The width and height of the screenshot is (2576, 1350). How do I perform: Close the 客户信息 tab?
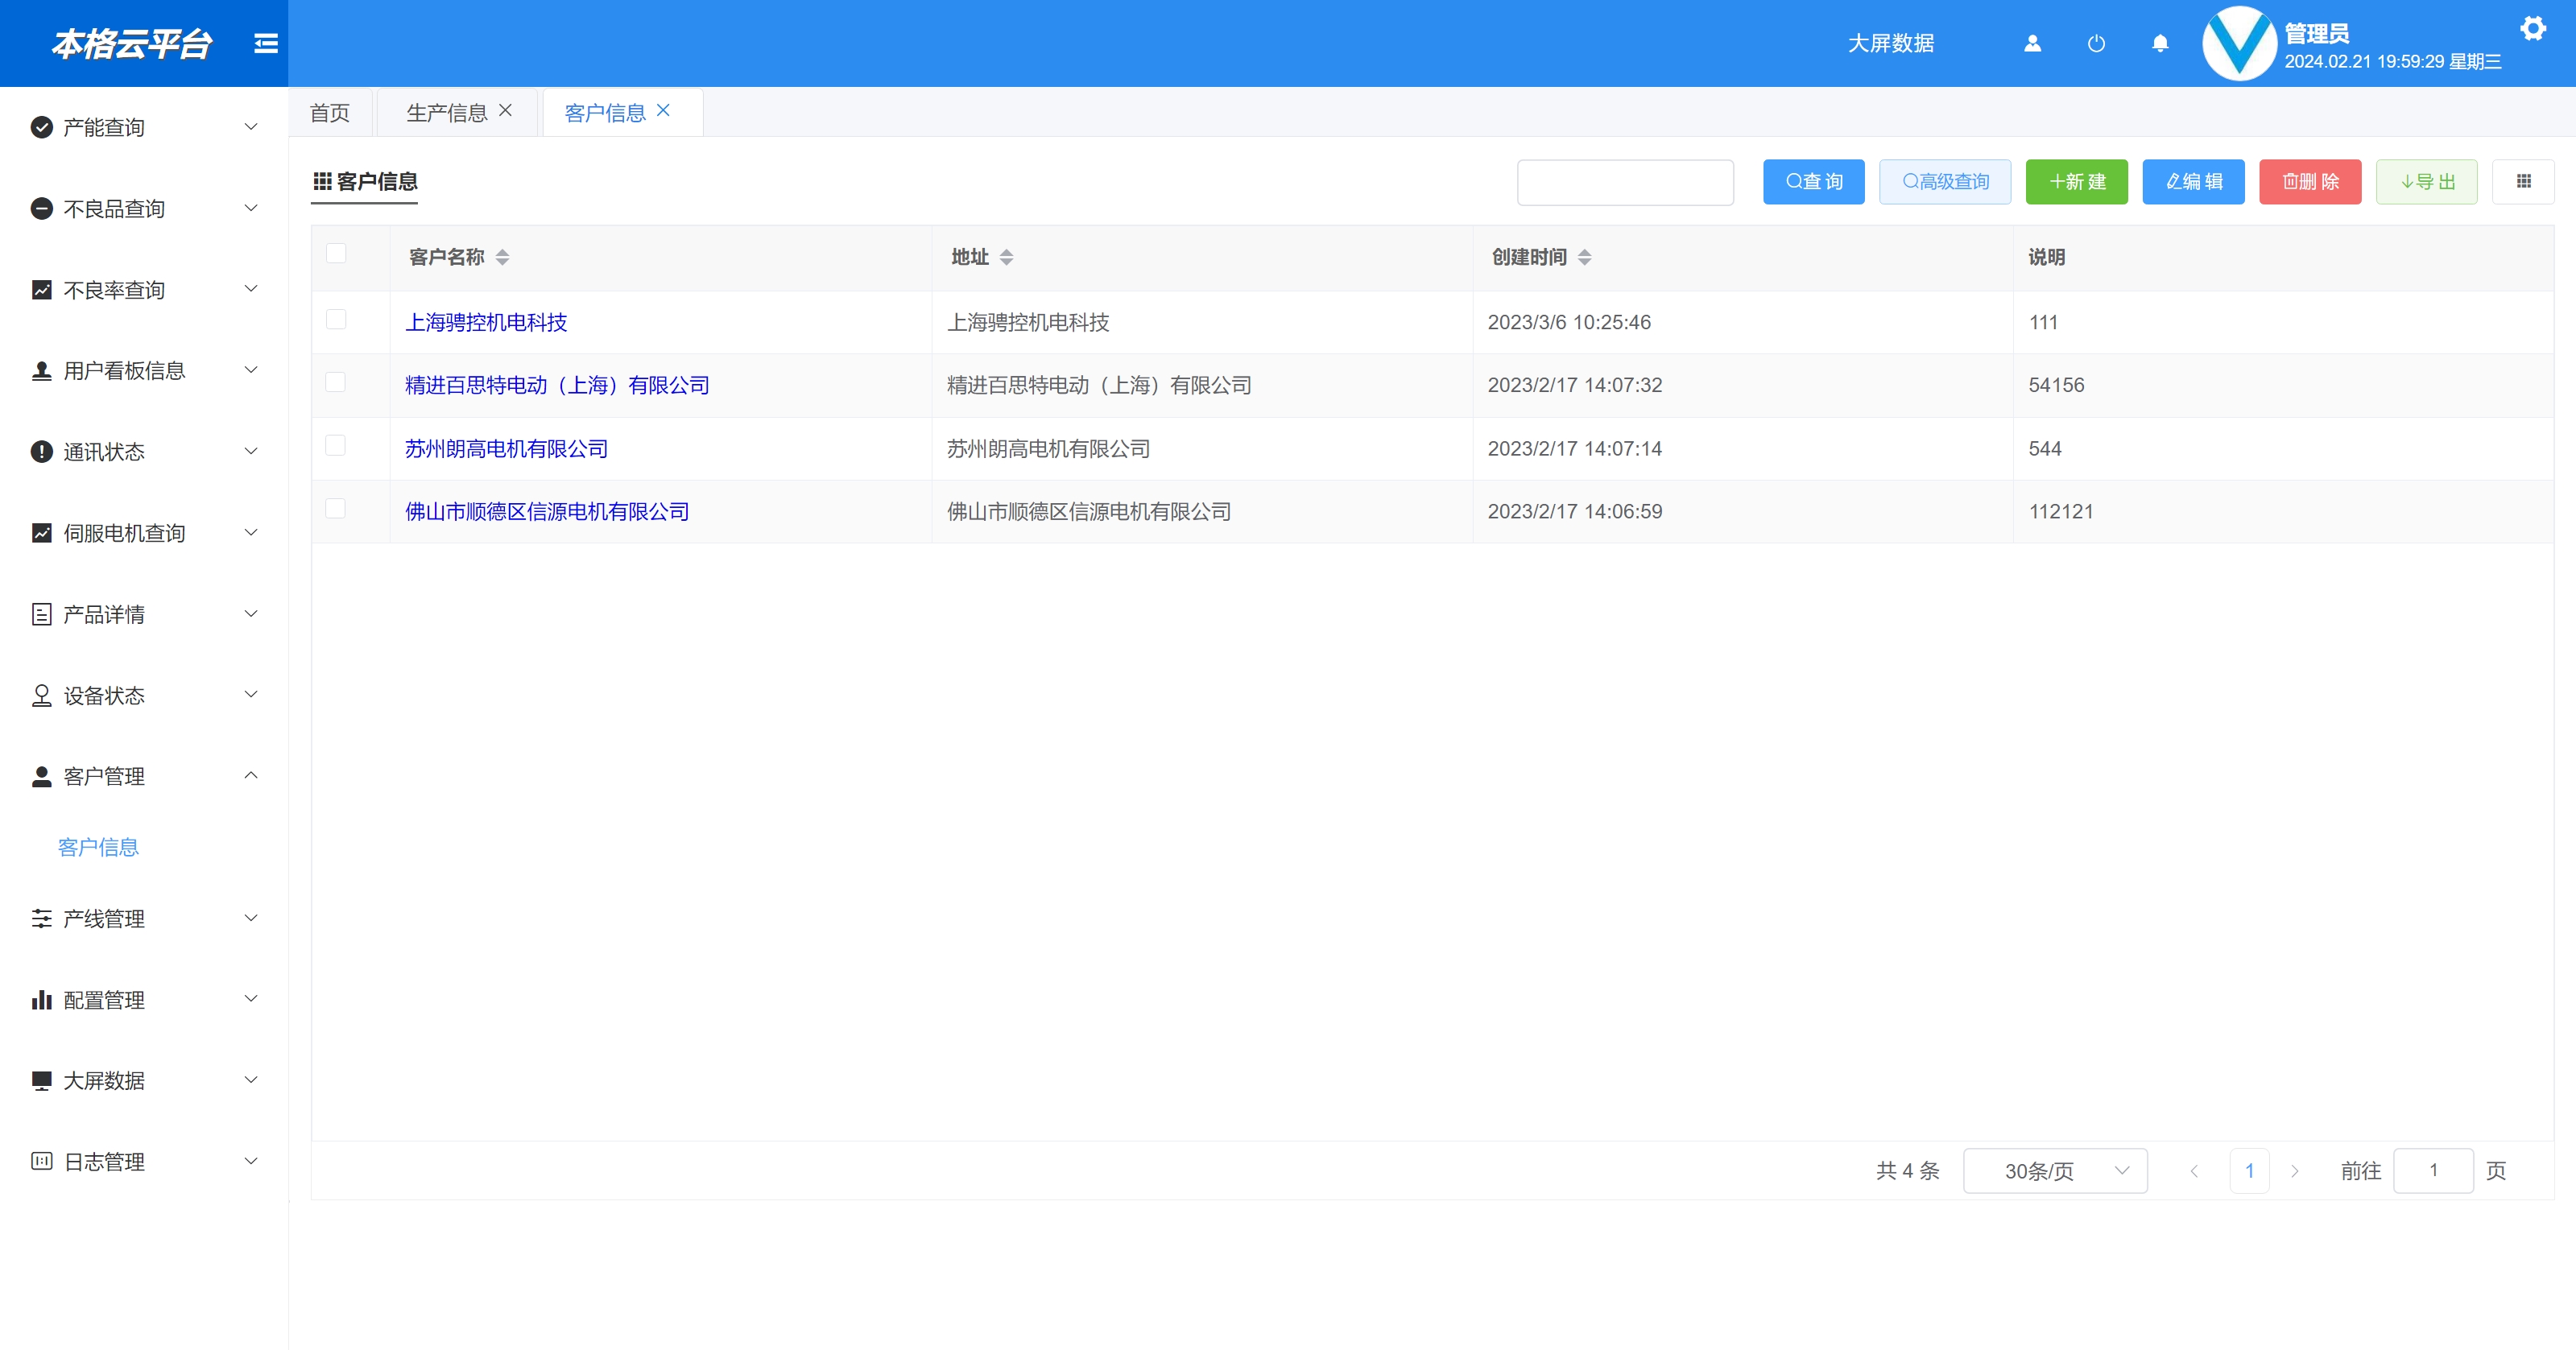[663, 111]
